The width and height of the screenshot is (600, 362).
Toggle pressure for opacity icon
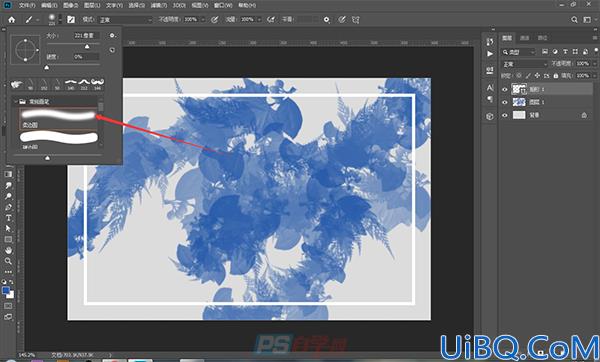pyautogui.click(x=215, y=20)
